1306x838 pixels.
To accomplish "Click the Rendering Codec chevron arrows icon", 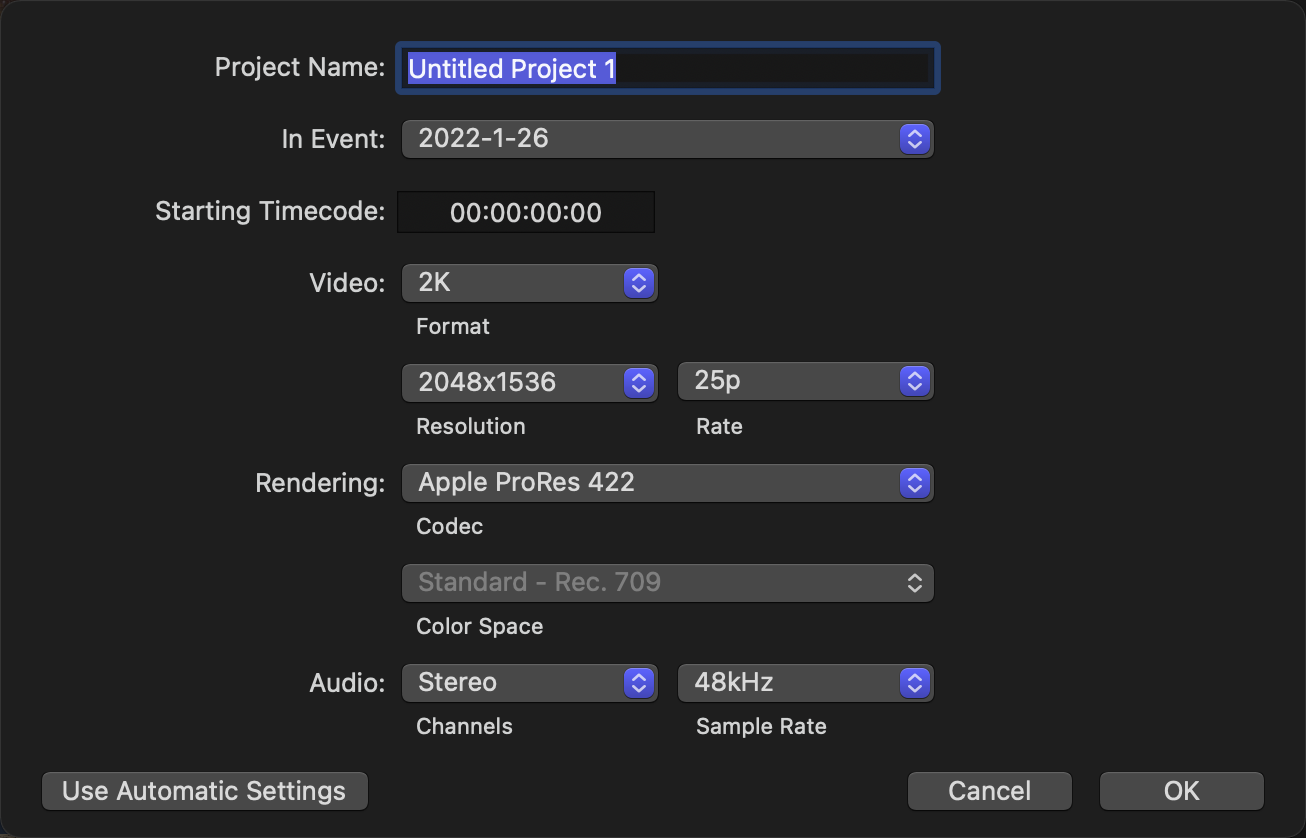I will (914, 483).
